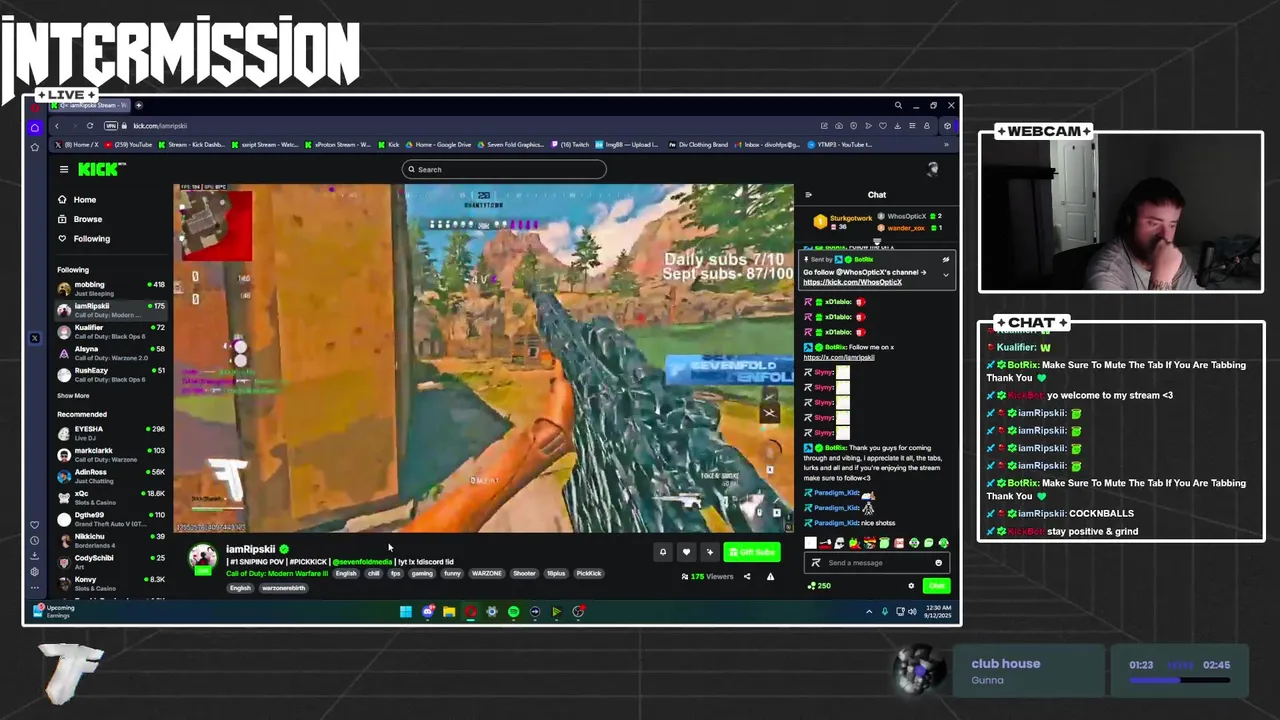Open the Kick hamburger sidebar menu
This screenshot has width=1280, height=720.
[64, 169]
